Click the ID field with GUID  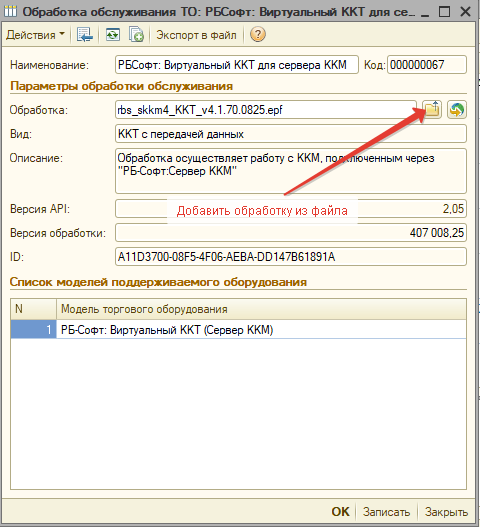(291, 257)
